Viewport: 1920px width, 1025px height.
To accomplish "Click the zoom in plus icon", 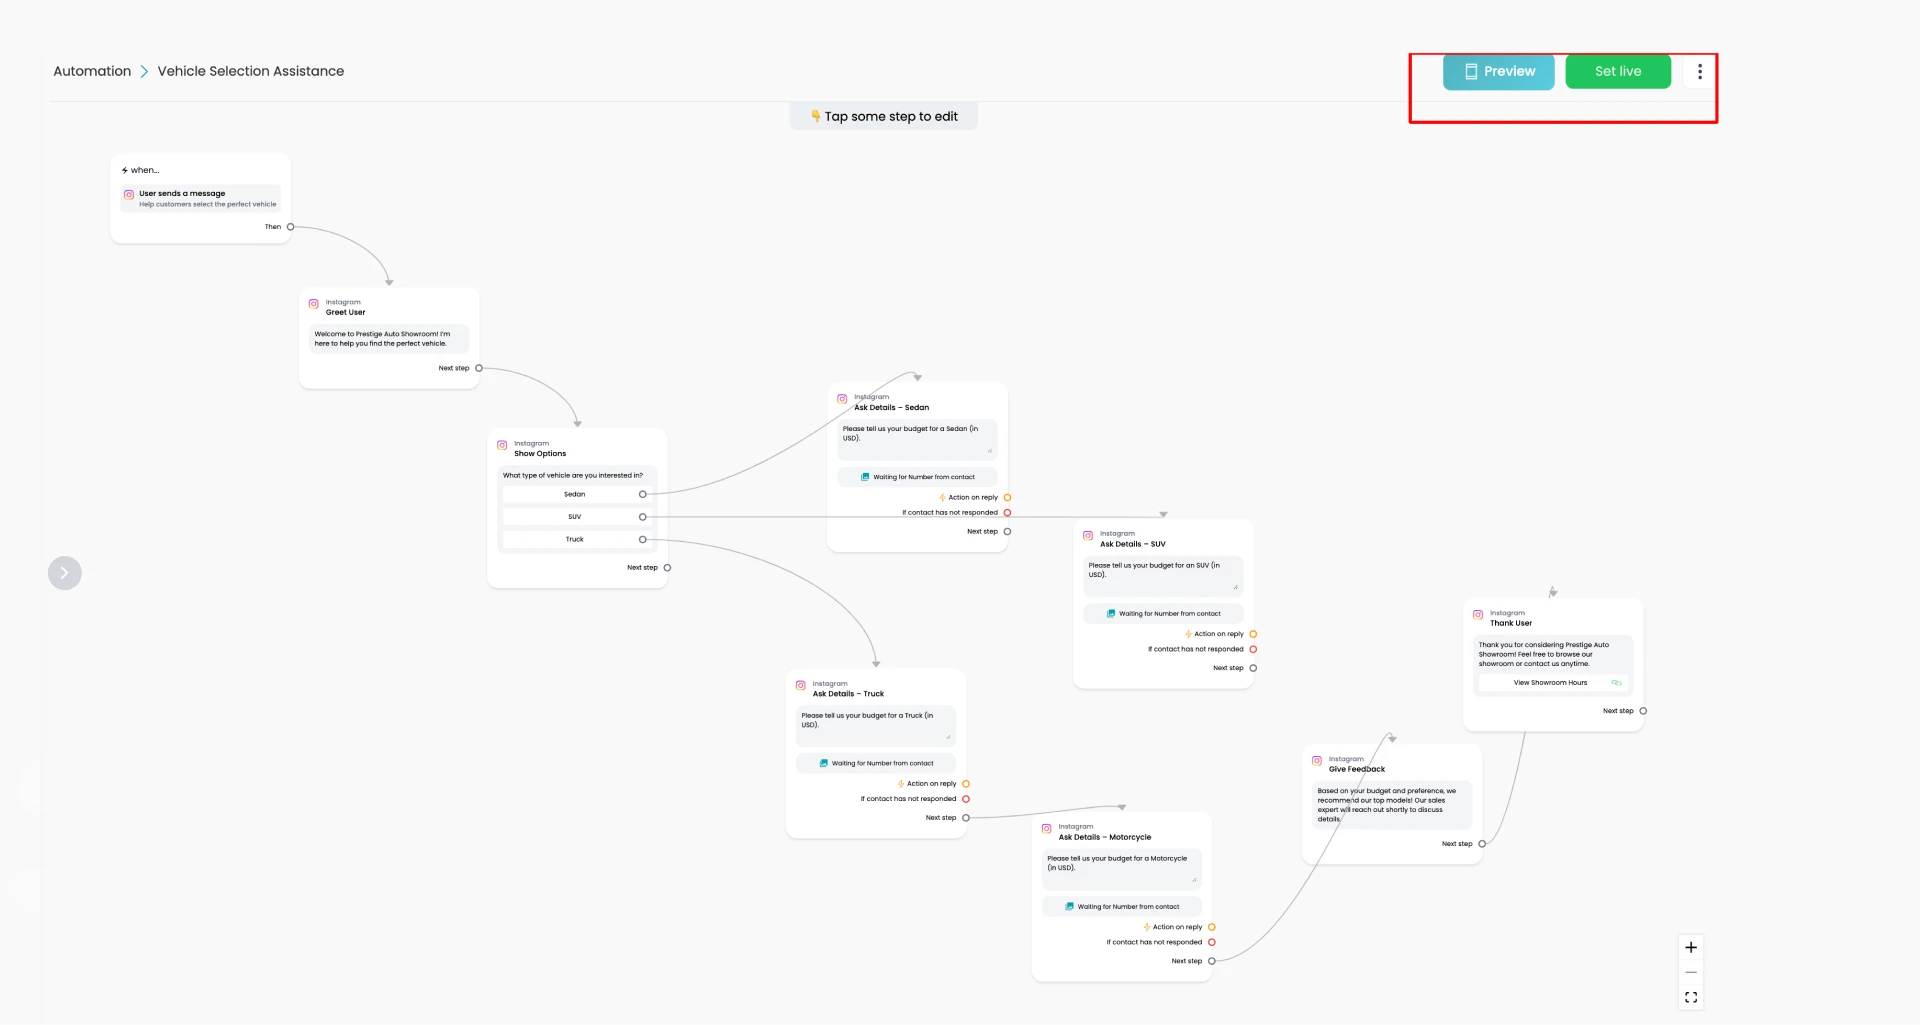I will (1691, 948).
